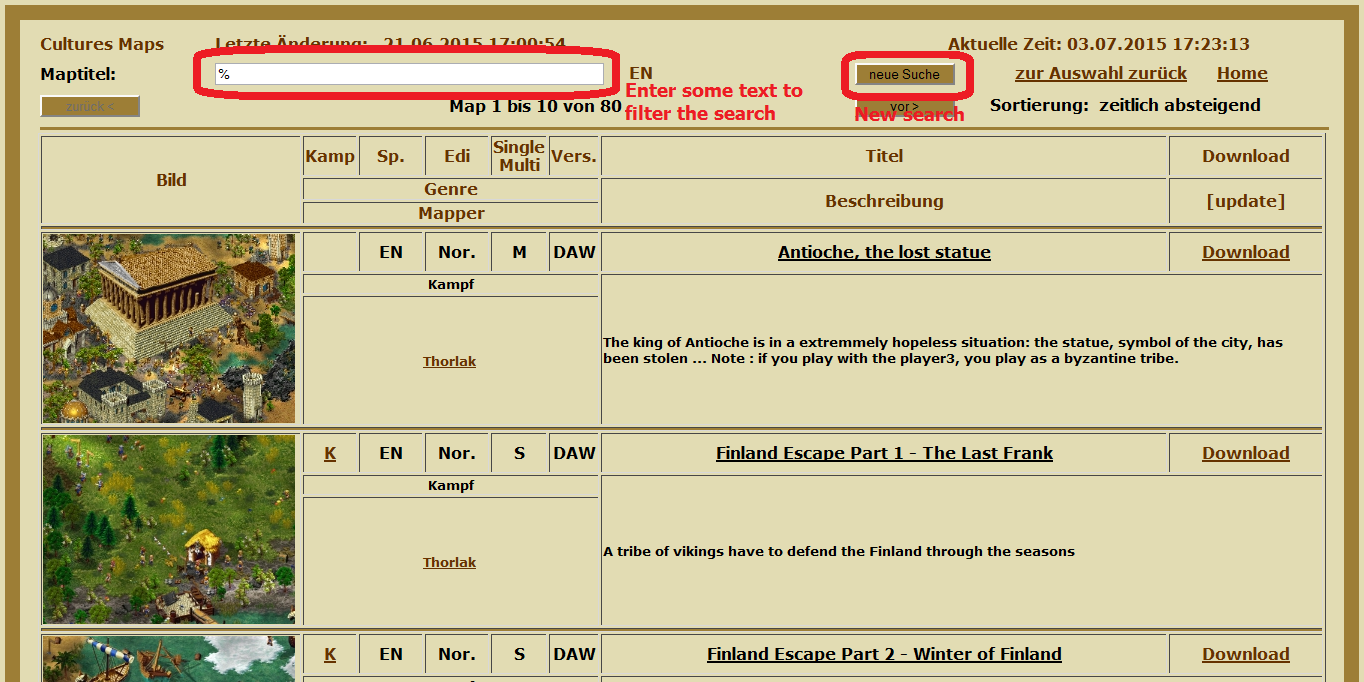
Task: Click the Beschreibung header cell
Action: [x=884, y=201]
